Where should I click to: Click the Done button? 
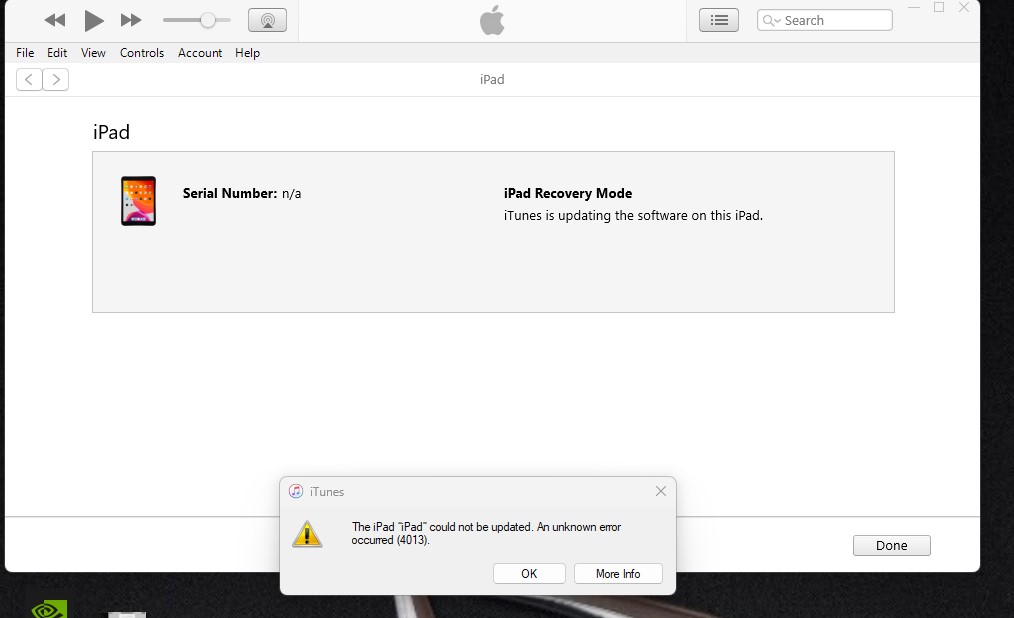(891, 546)
